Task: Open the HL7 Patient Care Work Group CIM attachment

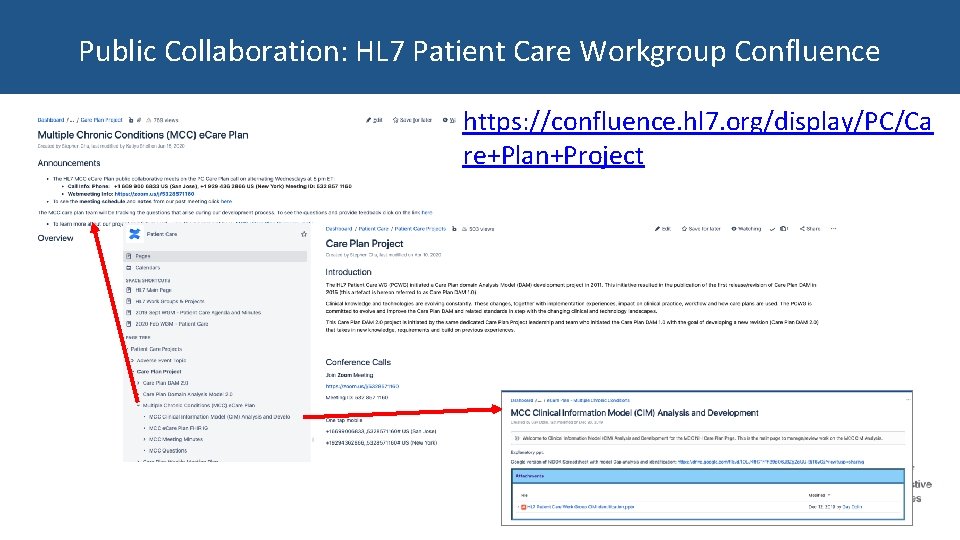Action: pyautogui.click(x=580, y=507)
